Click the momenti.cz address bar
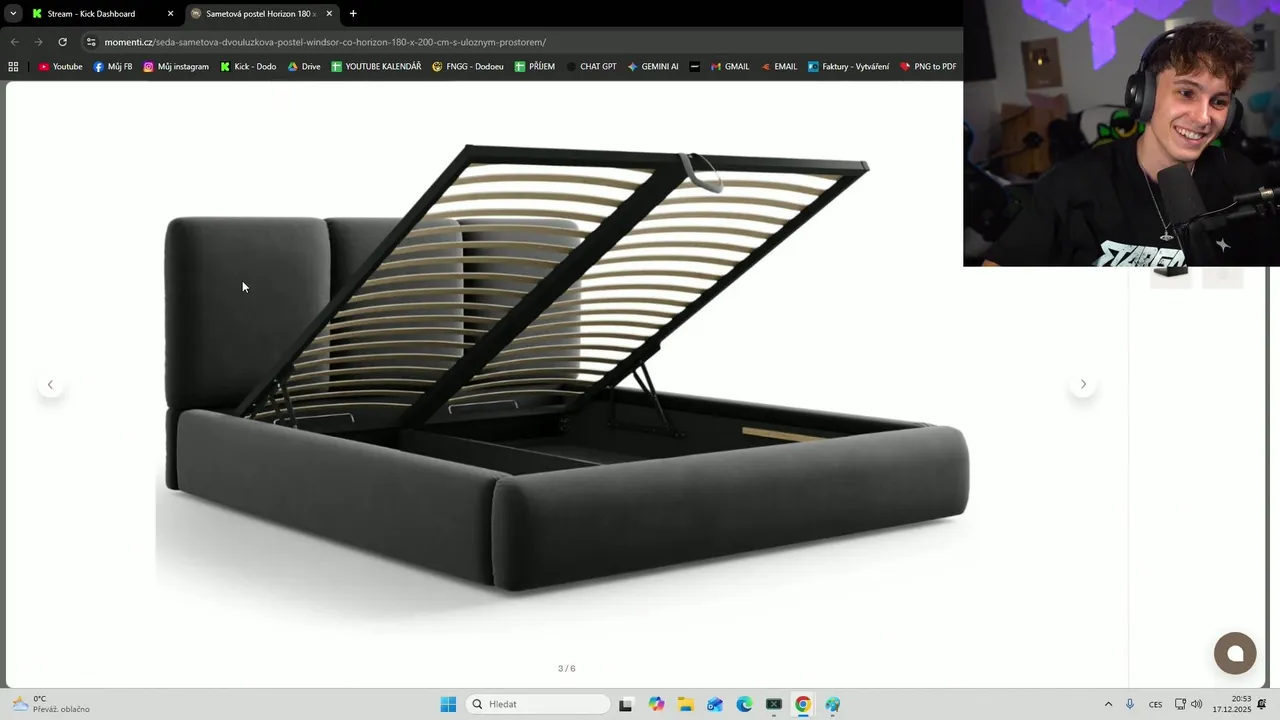Screen dimensions: 1280x720 520,42
